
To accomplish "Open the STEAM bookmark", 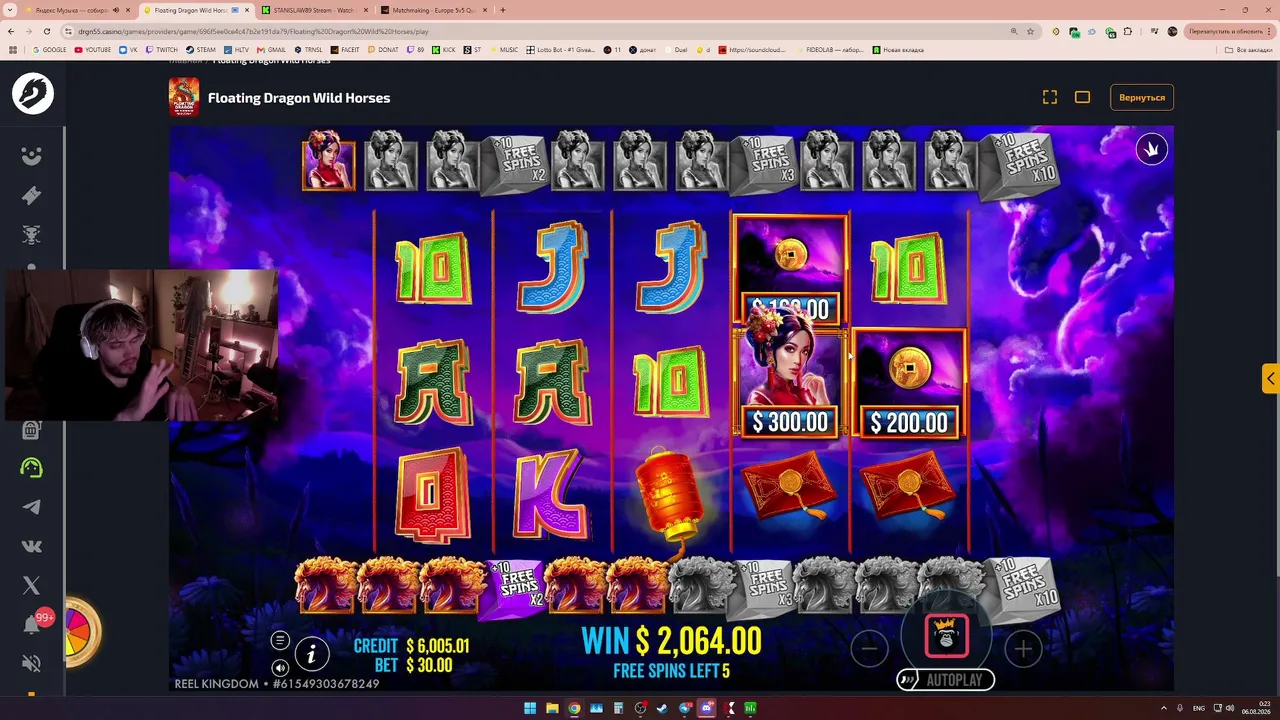I will pos(200,50).
